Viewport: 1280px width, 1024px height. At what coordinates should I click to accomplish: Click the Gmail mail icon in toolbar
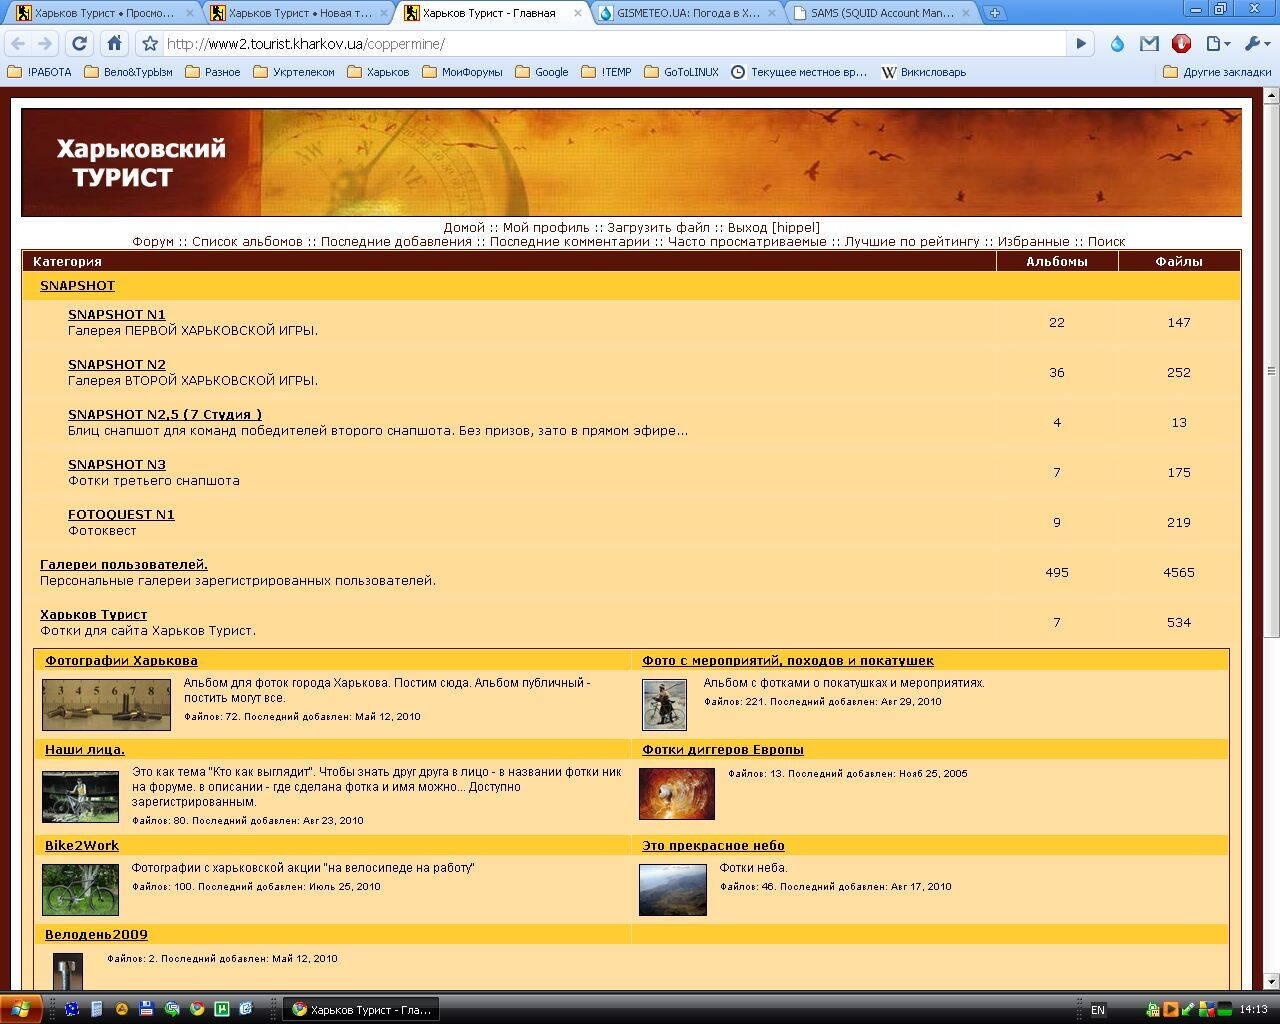pos(1149,44)
